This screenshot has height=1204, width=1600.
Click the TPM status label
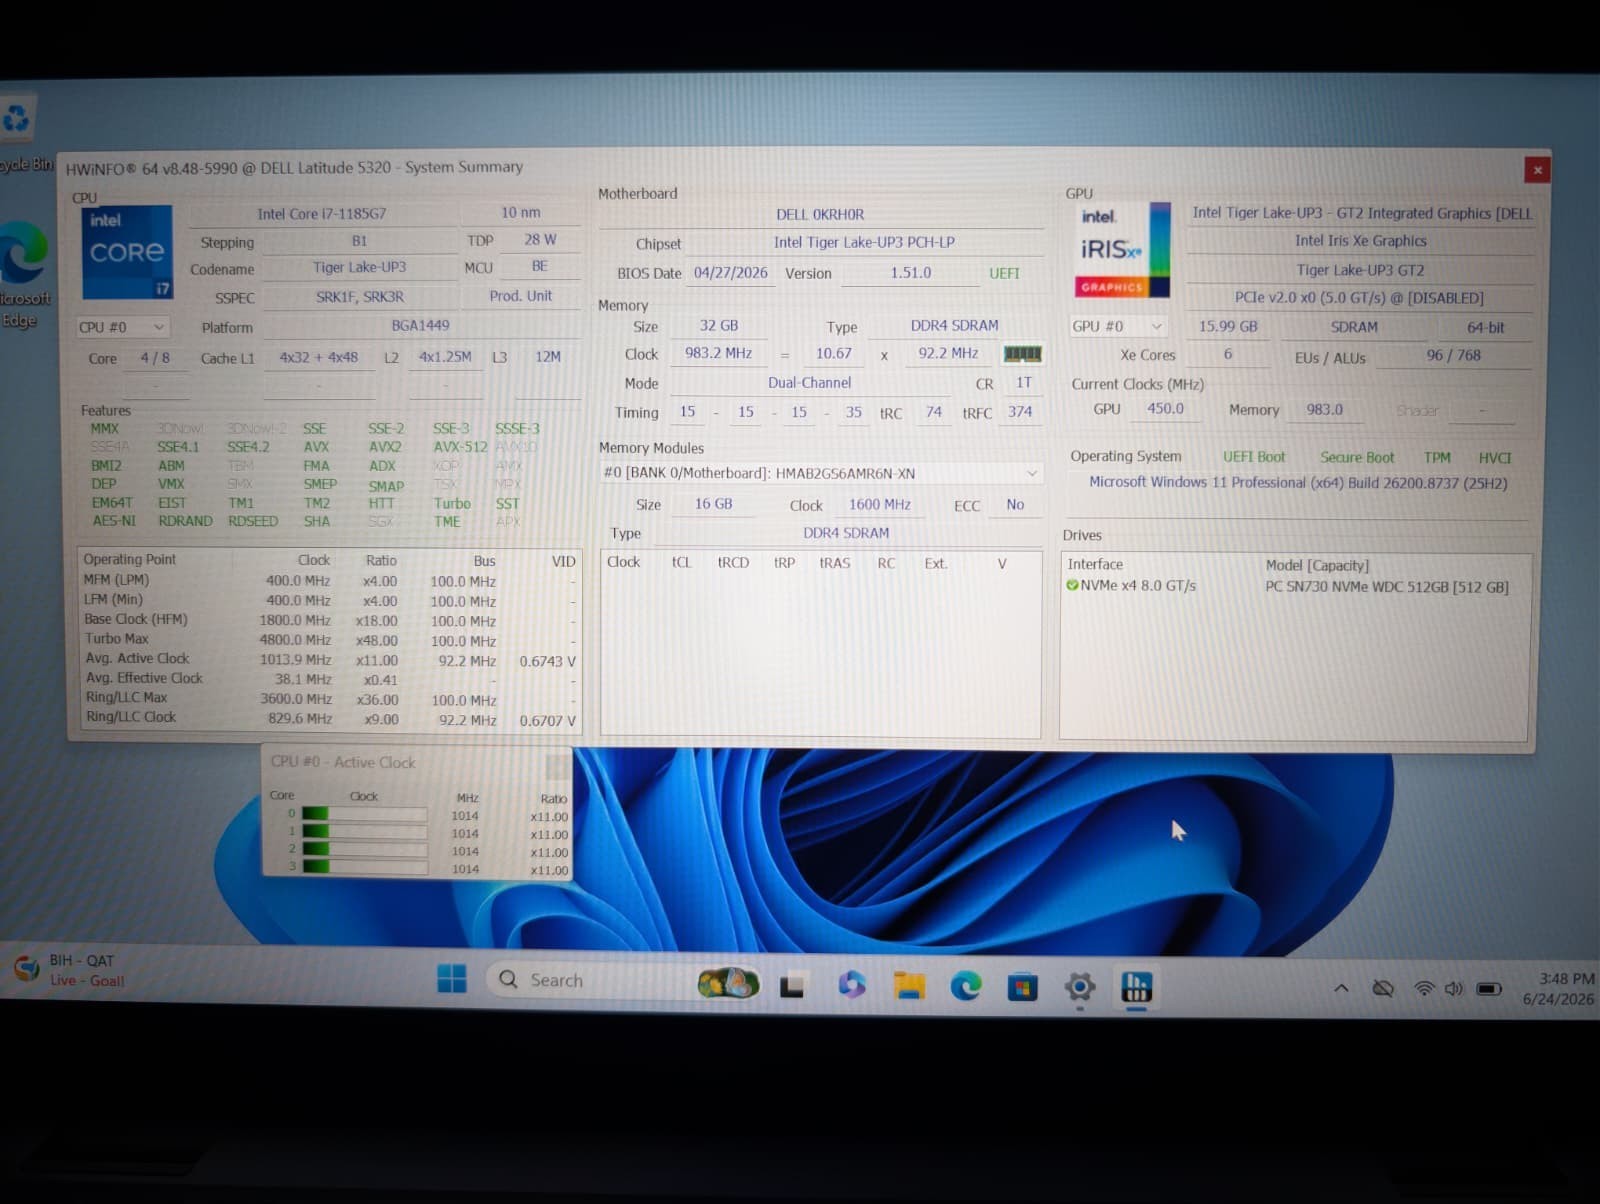(1437, 457)
